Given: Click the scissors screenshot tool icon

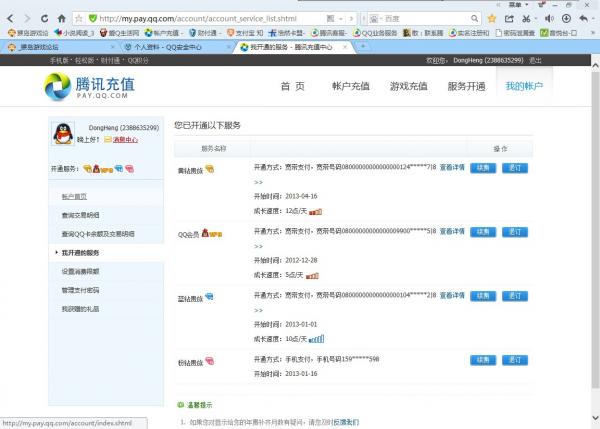Looking at the screenshot, I should coord(527,18).
